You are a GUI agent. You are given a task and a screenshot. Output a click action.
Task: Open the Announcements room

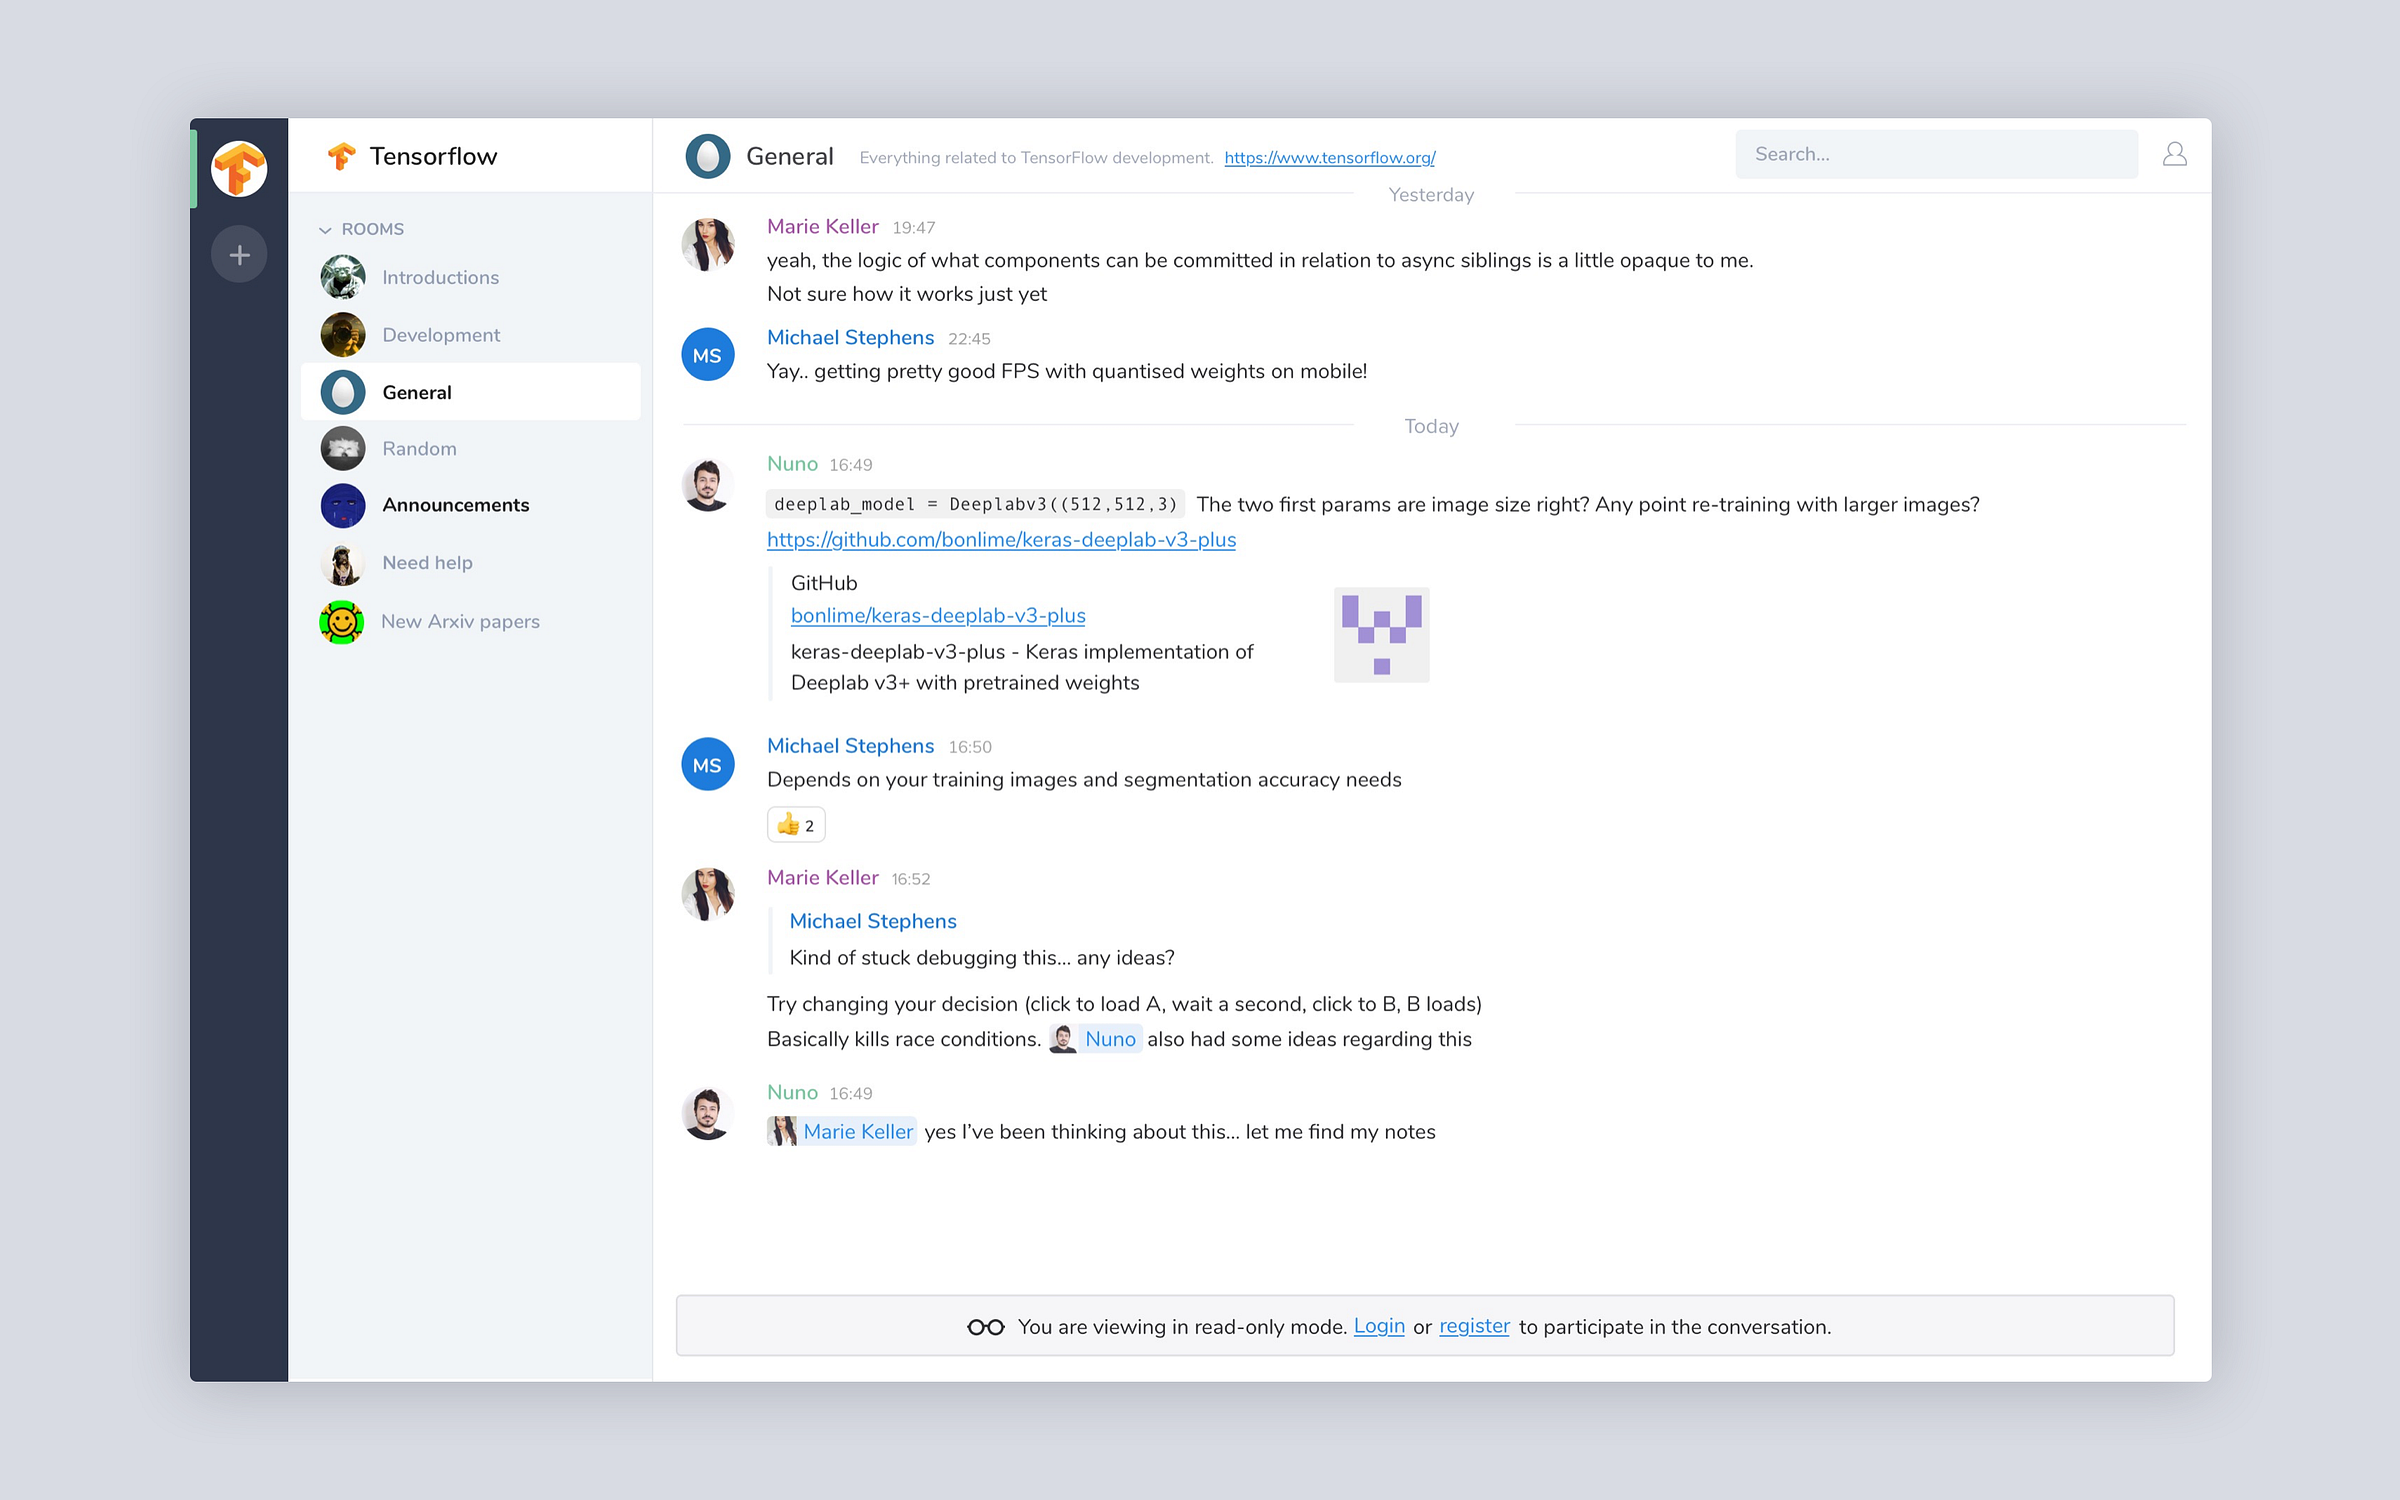[455, 505]
